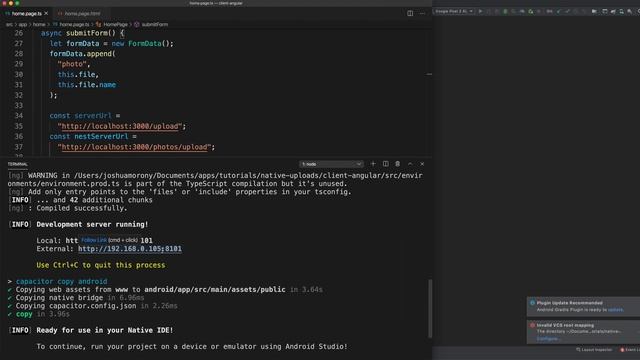Open the http://localhost:3000/upload URL in code
Image resolution: width=640 pixels, height=360 pixels.
point(120,126)
